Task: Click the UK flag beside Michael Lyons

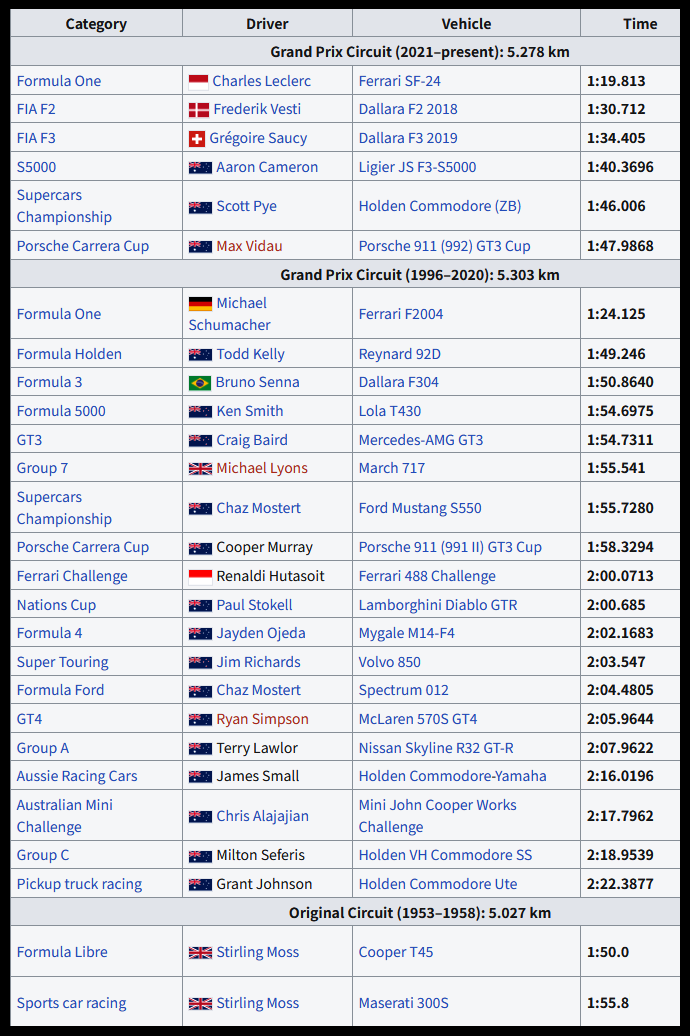Action: click(200, 469)
